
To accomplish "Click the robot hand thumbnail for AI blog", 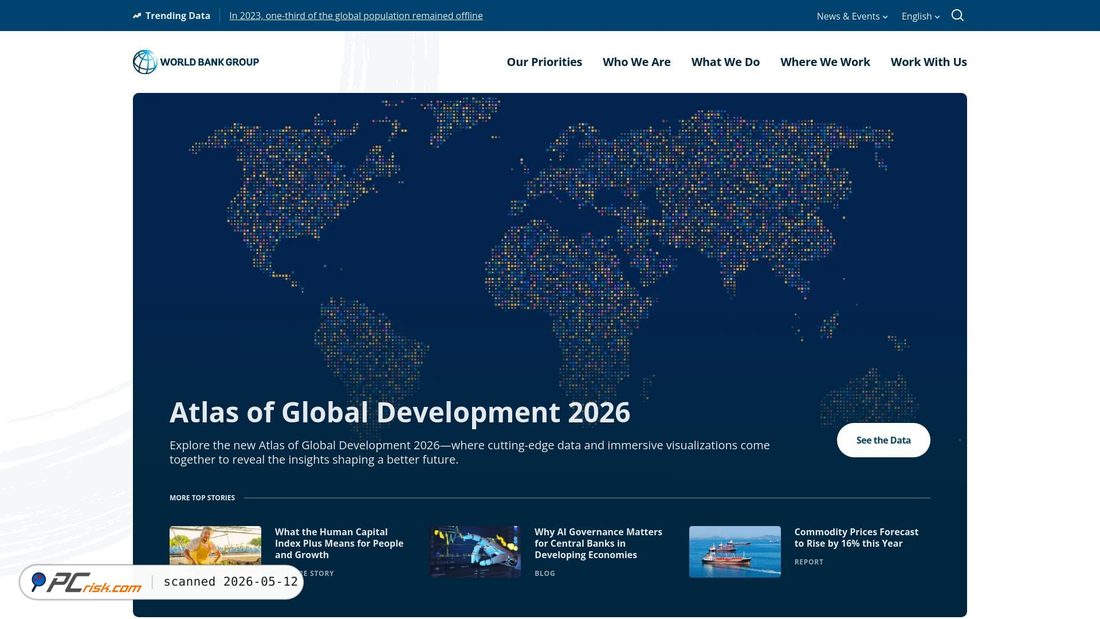I will 475,552.
